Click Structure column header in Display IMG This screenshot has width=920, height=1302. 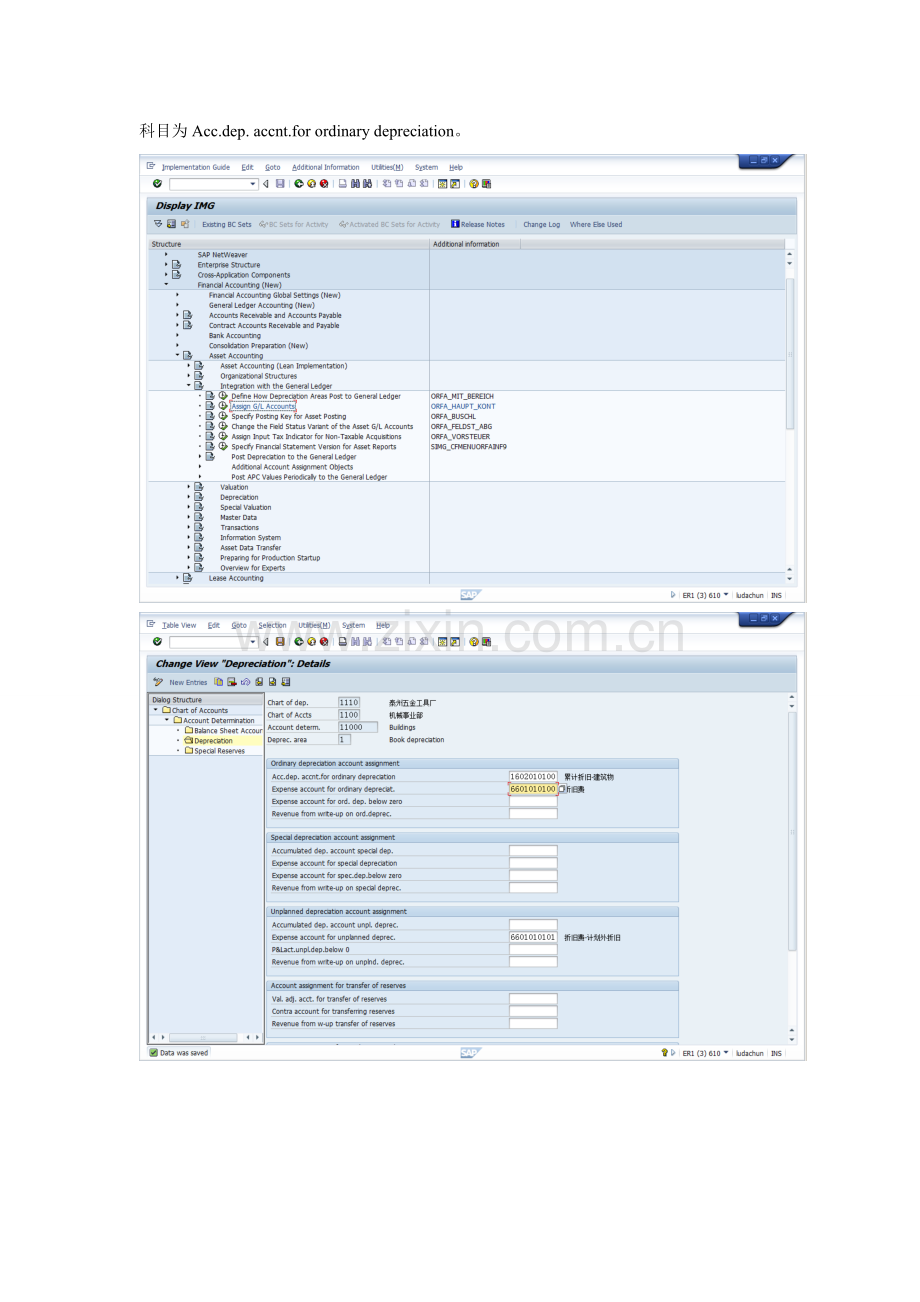(288, 244)
